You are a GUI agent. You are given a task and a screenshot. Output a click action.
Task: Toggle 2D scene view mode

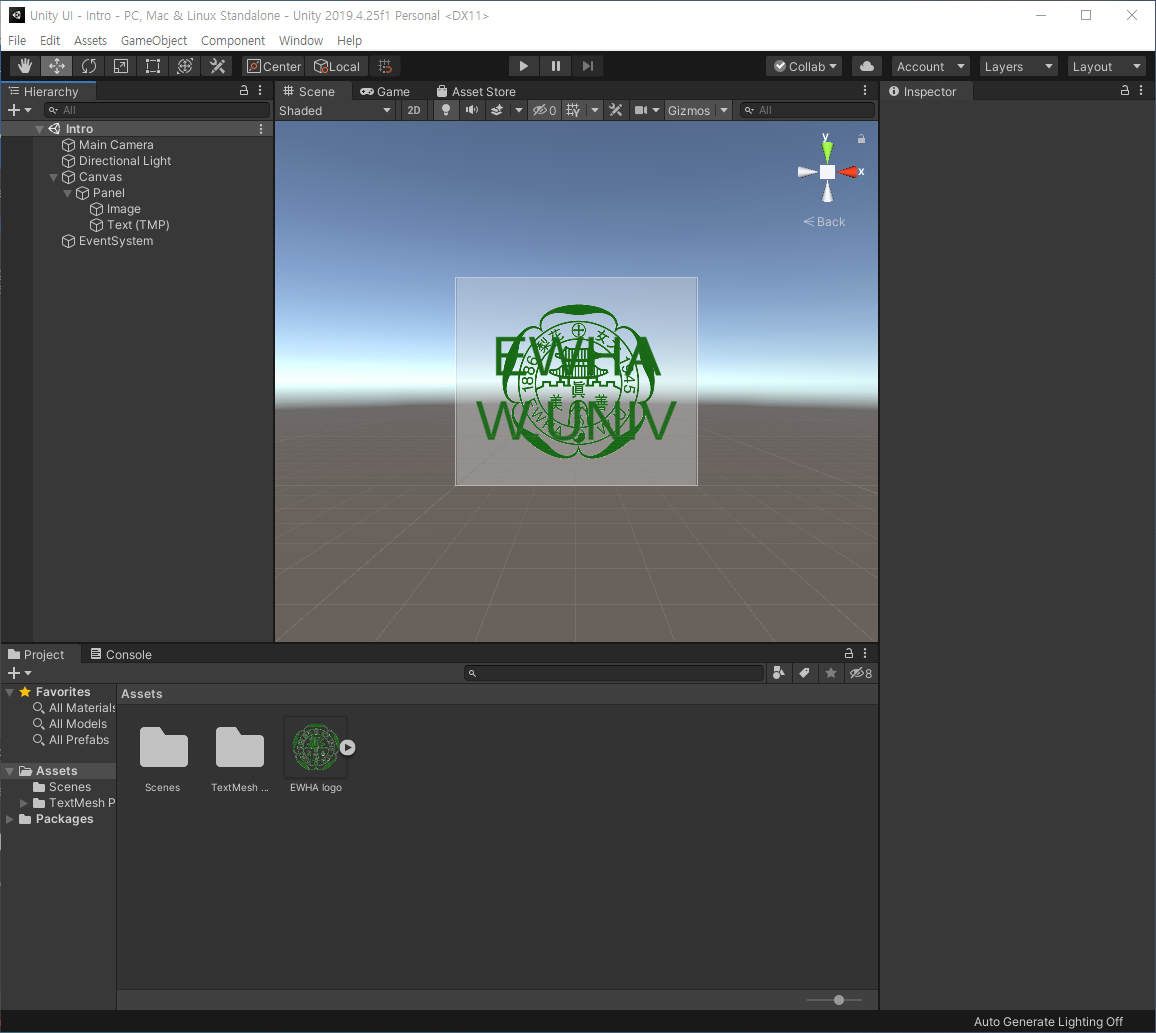click(x=414, y=111)
